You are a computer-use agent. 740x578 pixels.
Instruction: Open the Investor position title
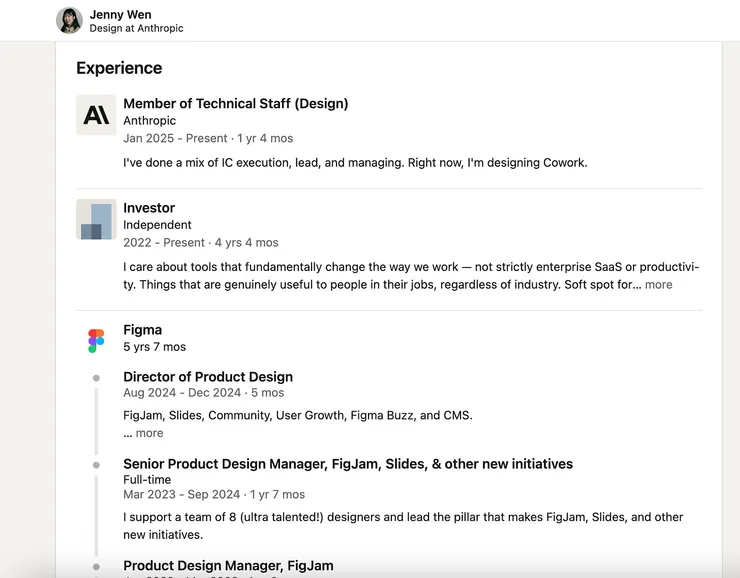[x=149, y=208]
